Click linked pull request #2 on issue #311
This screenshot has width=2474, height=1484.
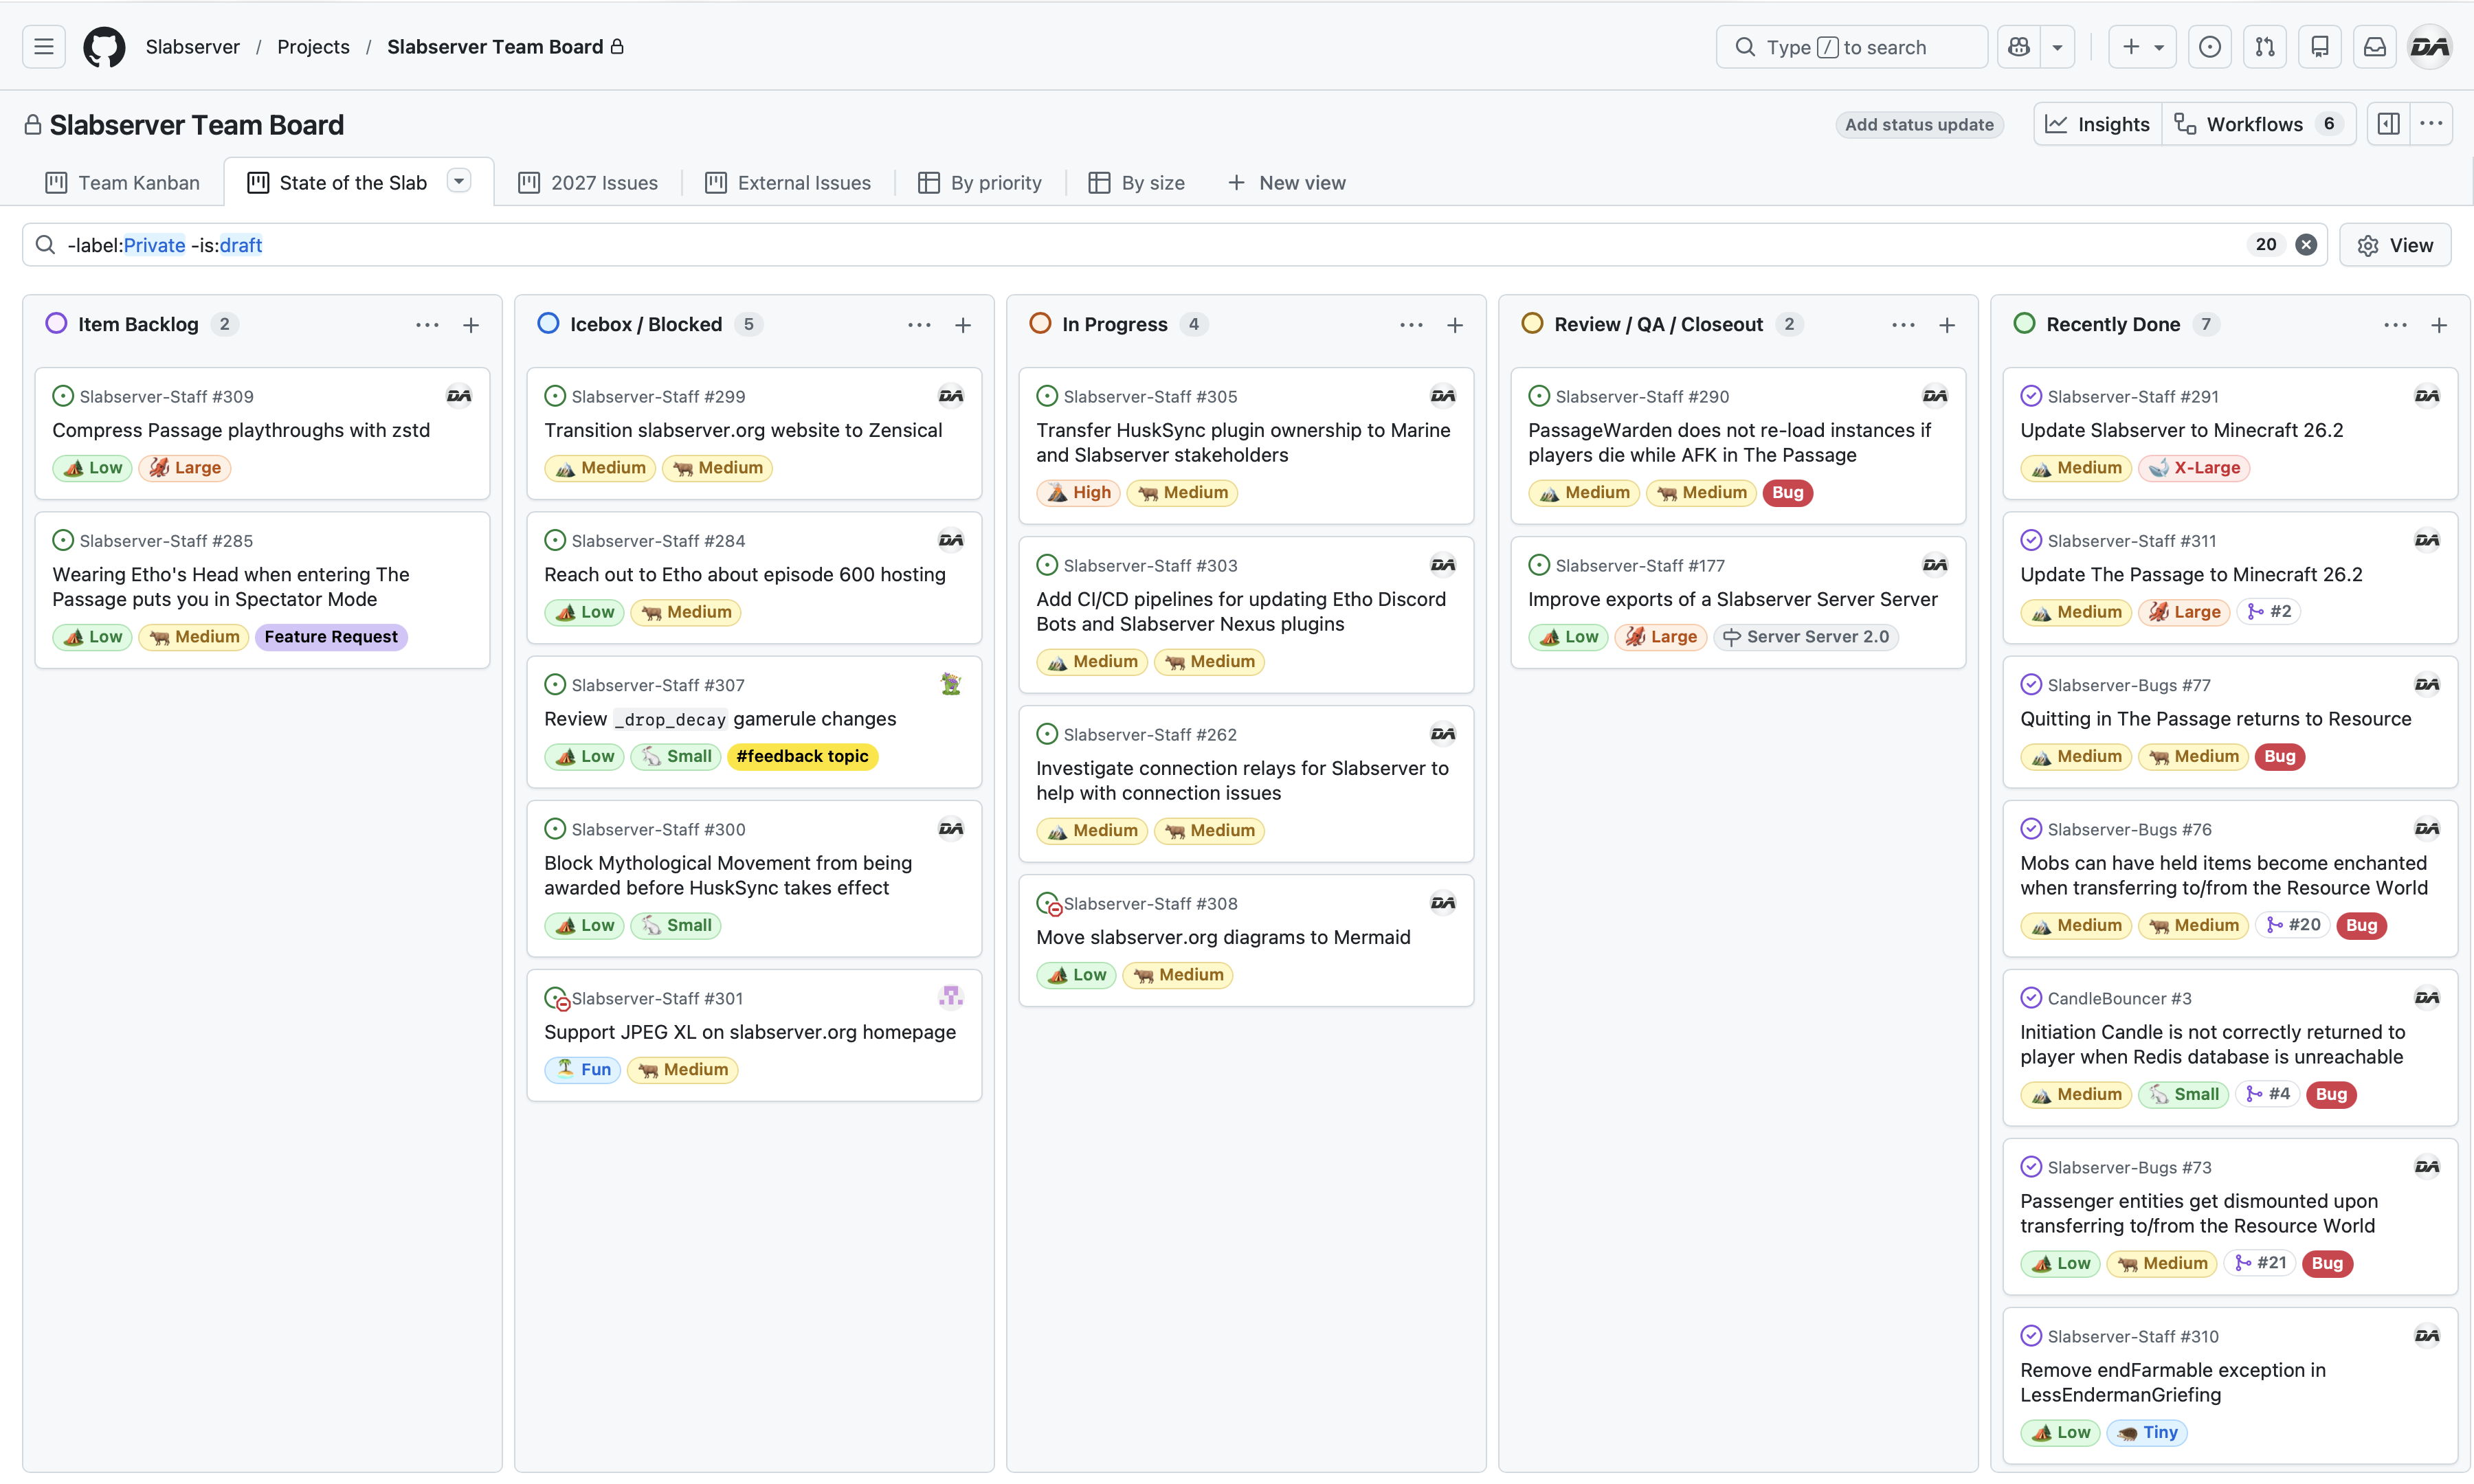click(x=2269, y=612)
